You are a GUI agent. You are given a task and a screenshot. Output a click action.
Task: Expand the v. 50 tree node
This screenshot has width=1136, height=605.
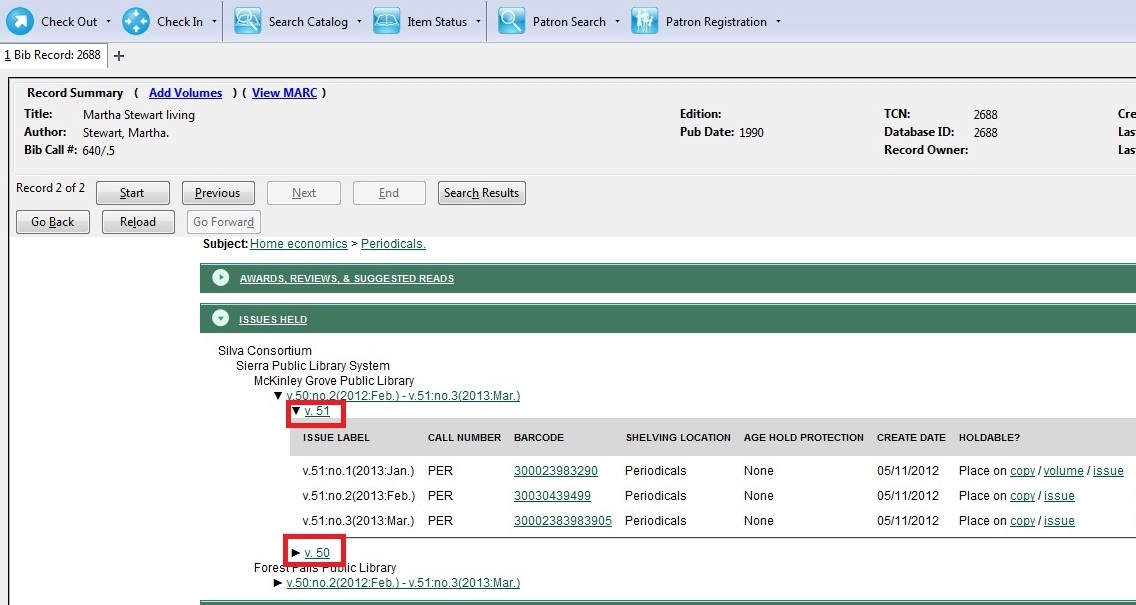pyautogui.click(x=297, y=552)
